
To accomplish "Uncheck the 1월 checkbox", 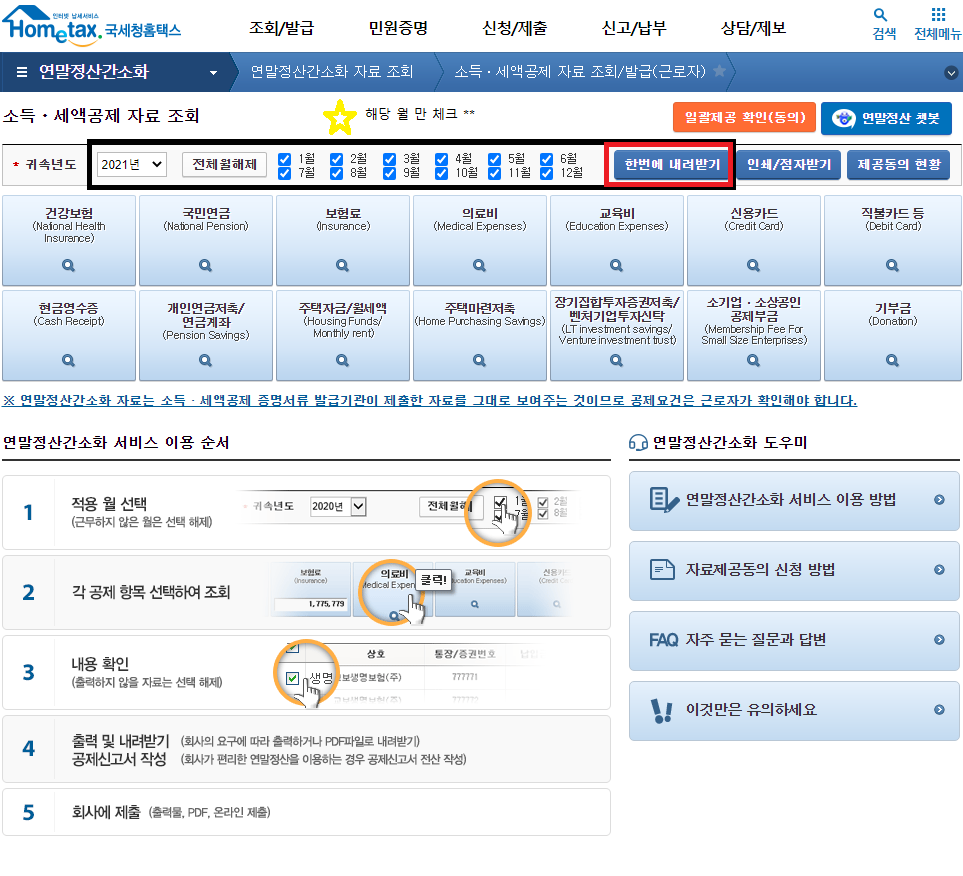I will tap(285, 159).
